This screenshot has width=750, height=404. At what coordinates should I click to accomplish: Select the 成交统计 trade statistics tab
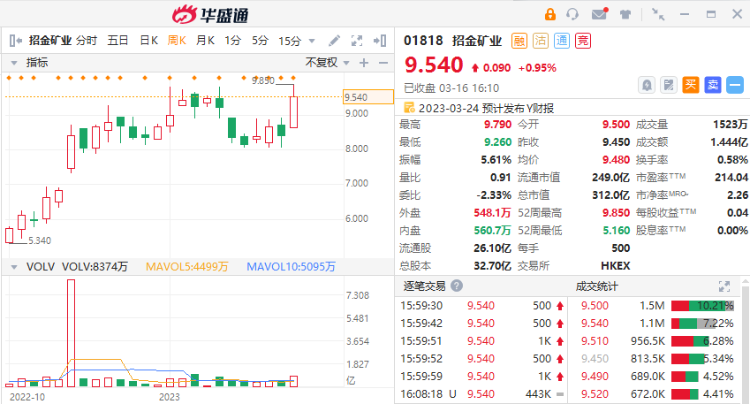coord(596,286)
